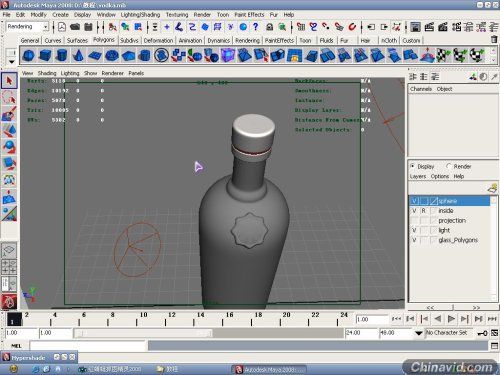Select the Rotate tool in toolbox
This screenshot has width=500, height=375.
(9, 147)
